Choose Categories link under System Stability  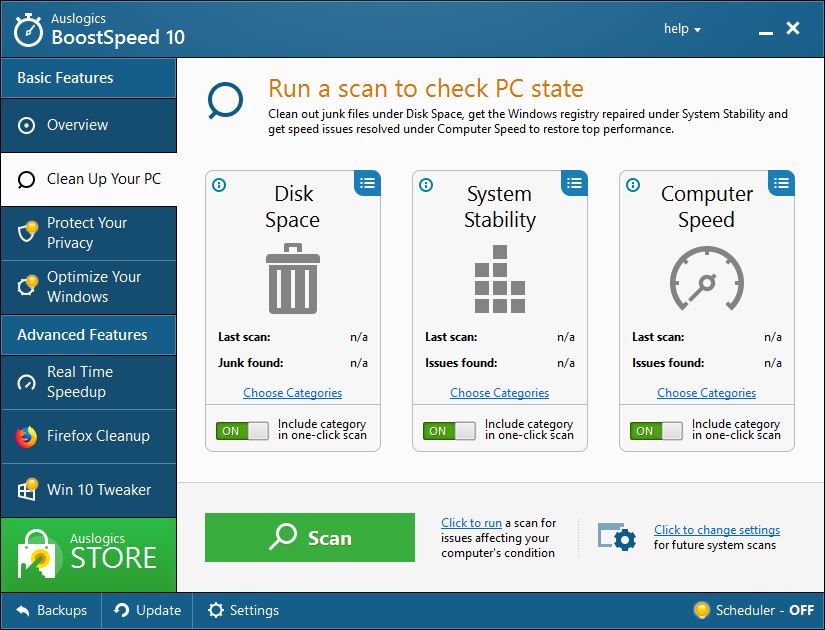pos(499,393)
